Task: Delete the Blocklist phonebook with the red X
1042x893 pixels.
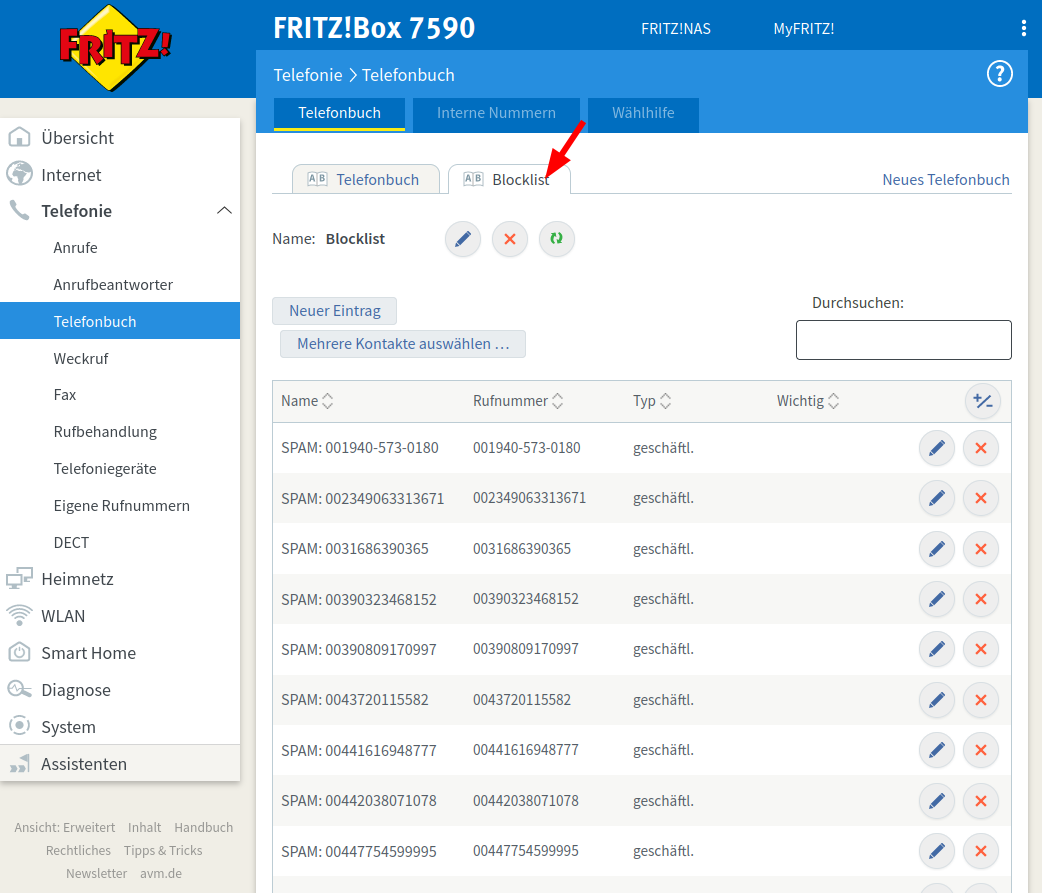Action: [x=510, y=239]
